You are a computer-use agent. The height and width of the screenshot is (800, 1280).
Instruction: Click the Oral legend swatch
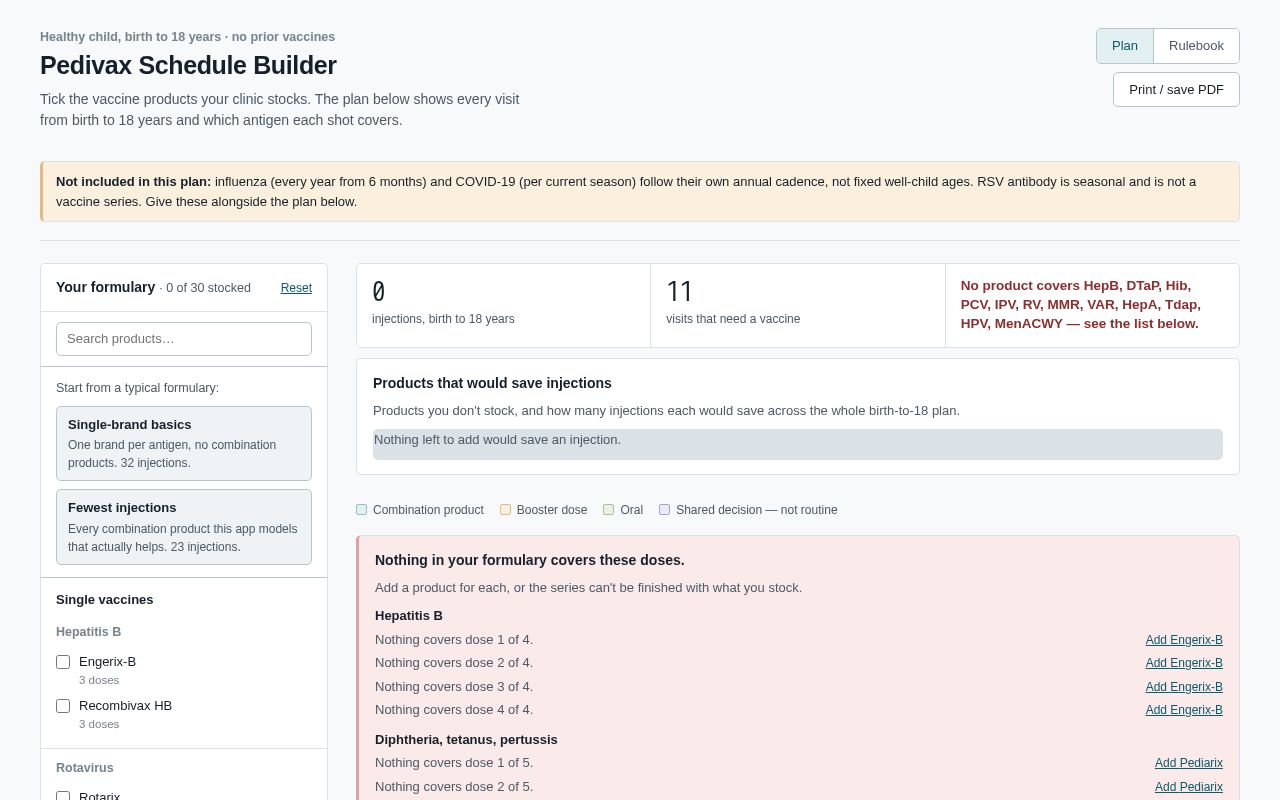tap(609, 510)
